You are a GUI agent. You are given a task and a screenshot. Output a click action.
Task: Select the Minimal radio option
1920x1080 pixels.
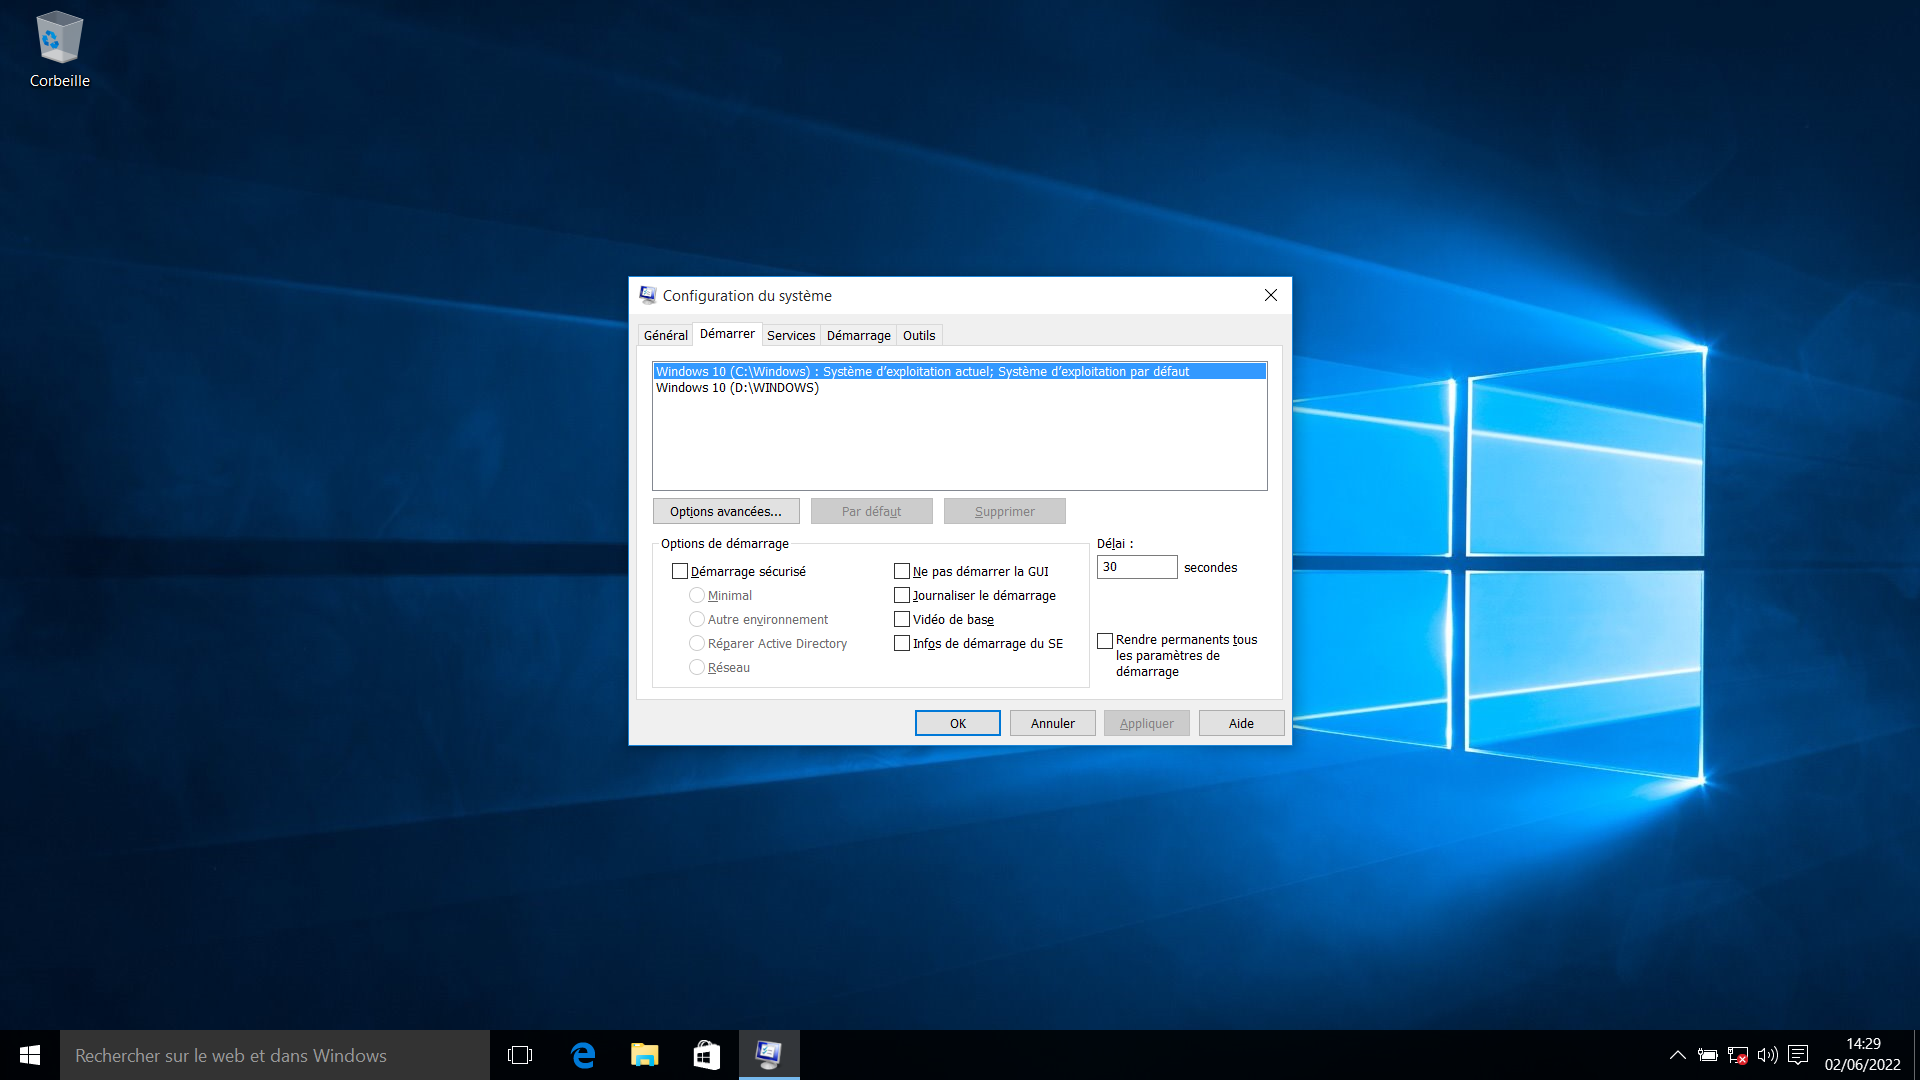(x=697, y=595)
